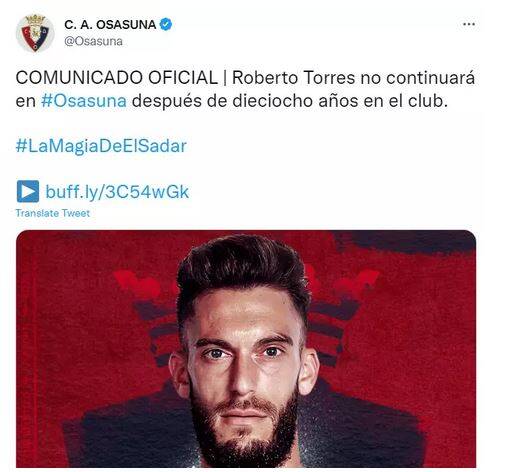Image resolution: width=508 pixels, height=472 pixels.
Task: Open the #Osasuna hashtag
Action: click(x=84, y=101)
